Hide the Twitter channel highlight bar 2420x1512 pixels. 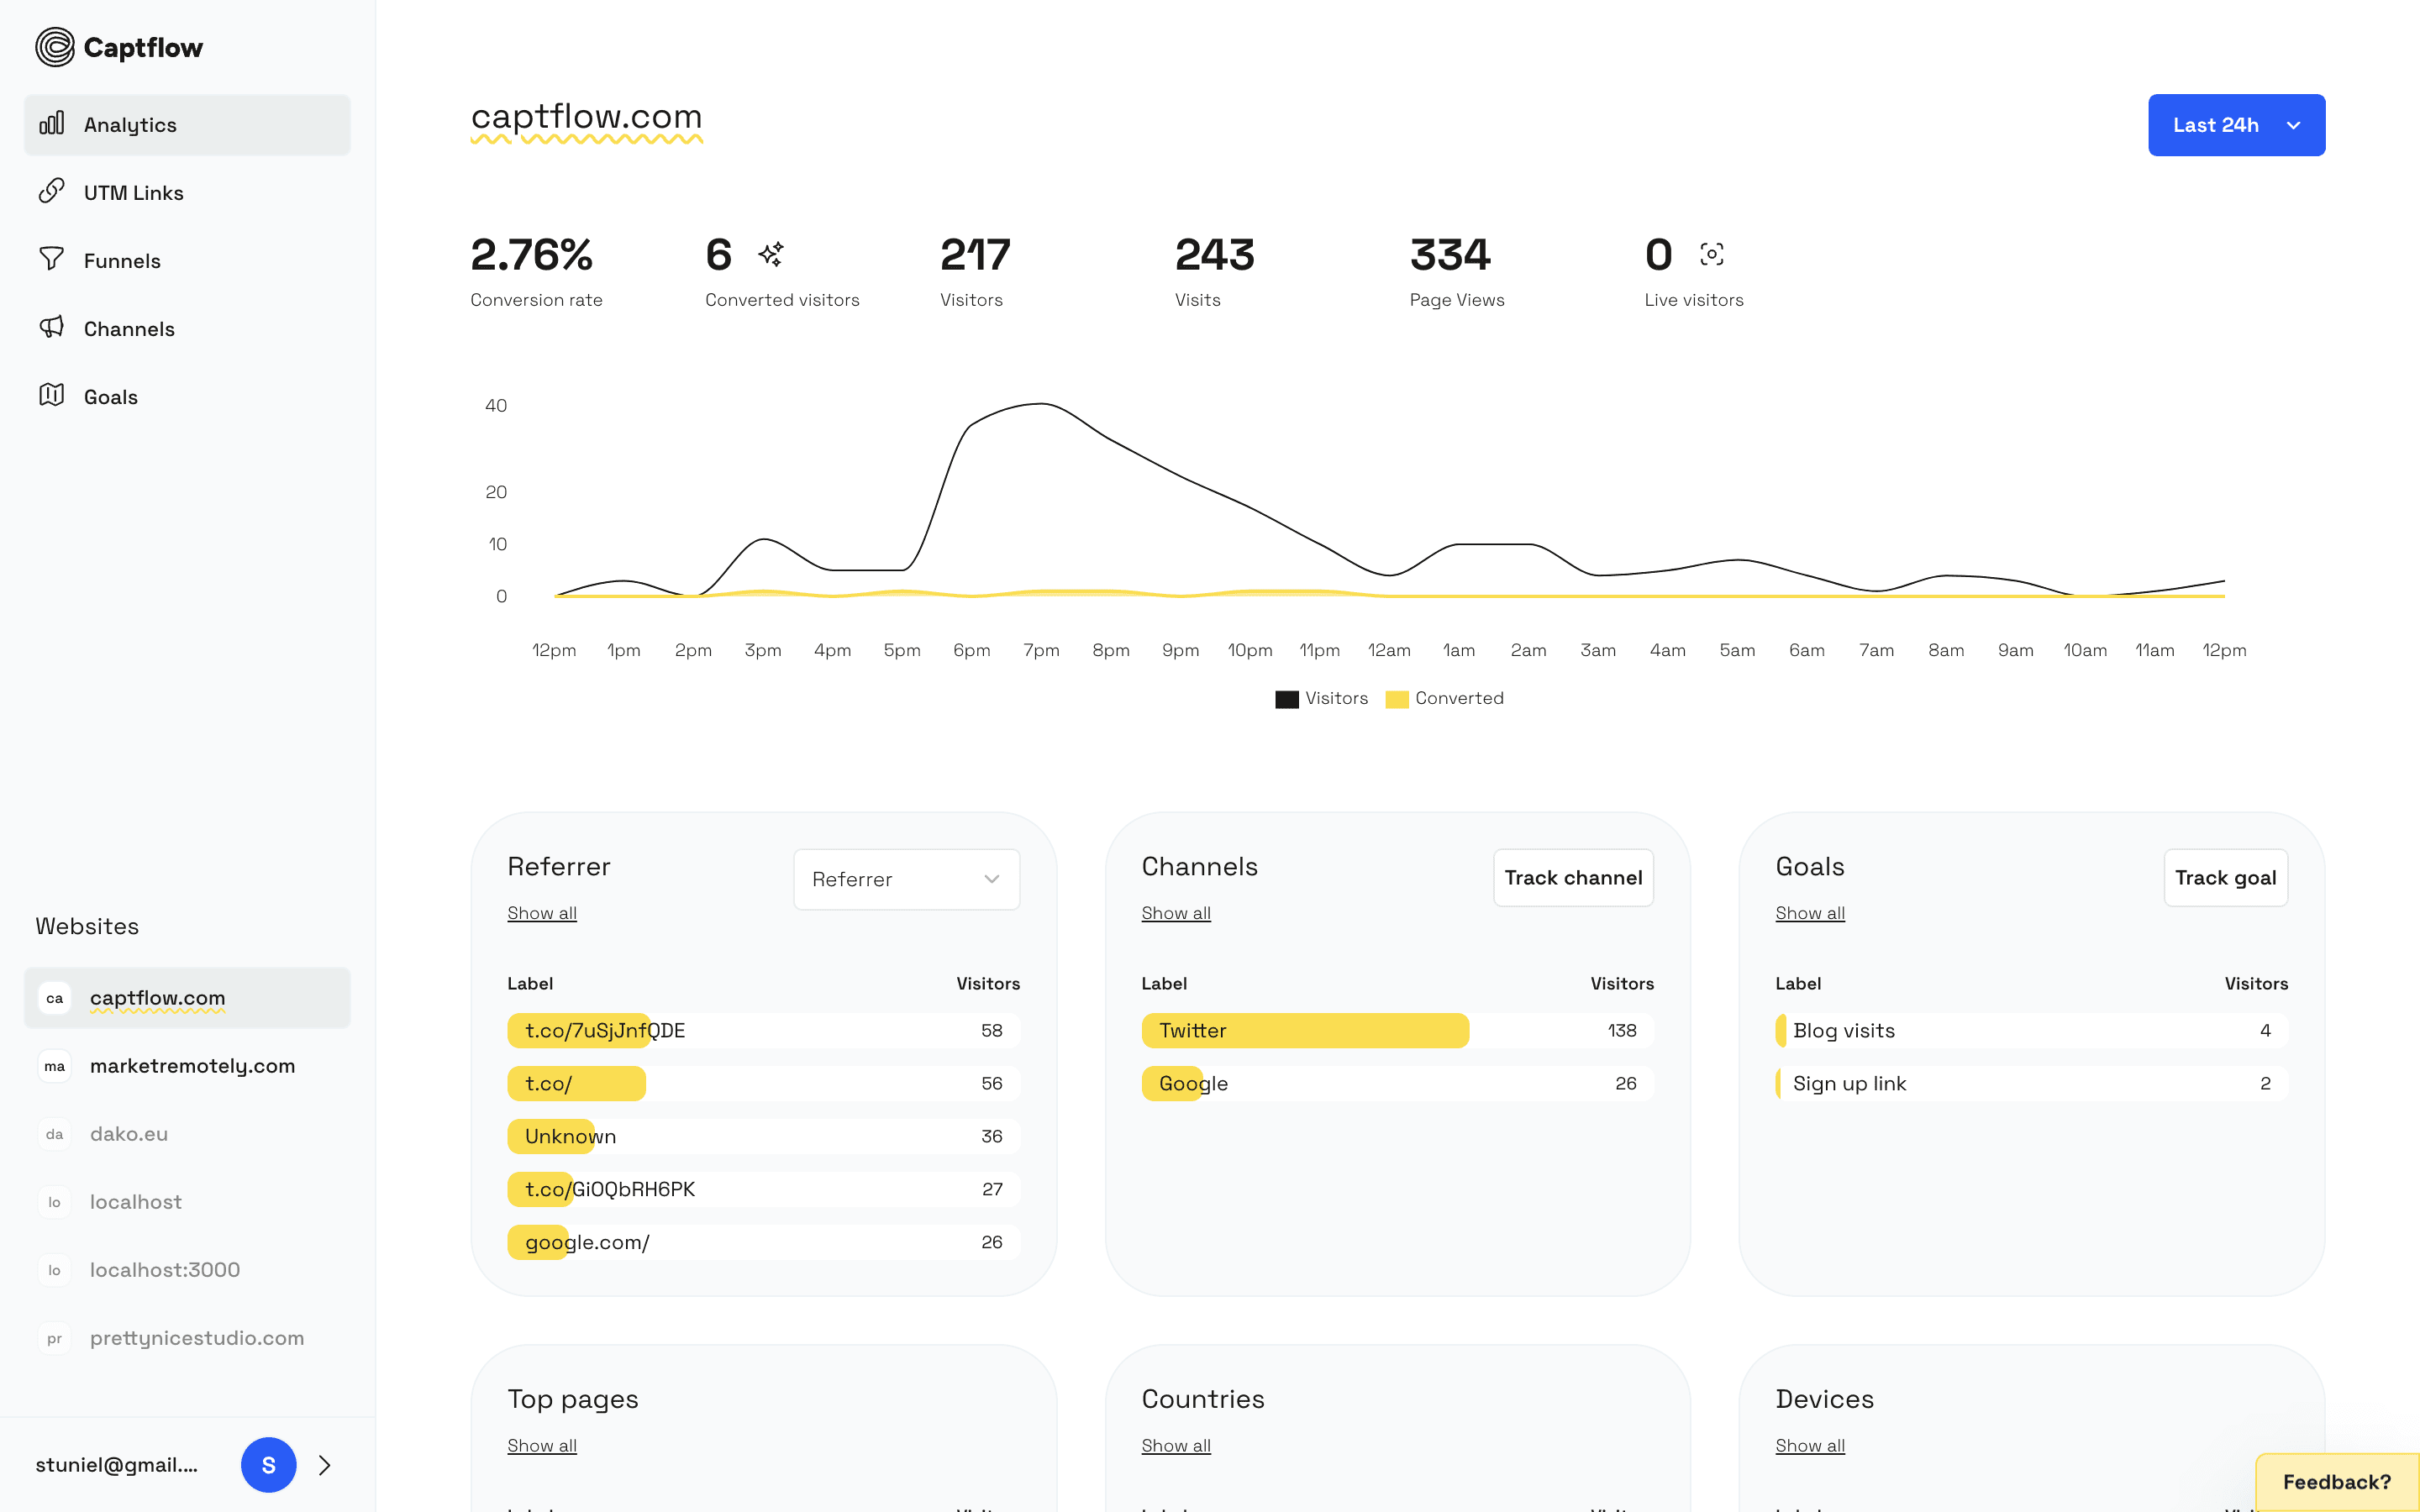tap(1305, 1030)
